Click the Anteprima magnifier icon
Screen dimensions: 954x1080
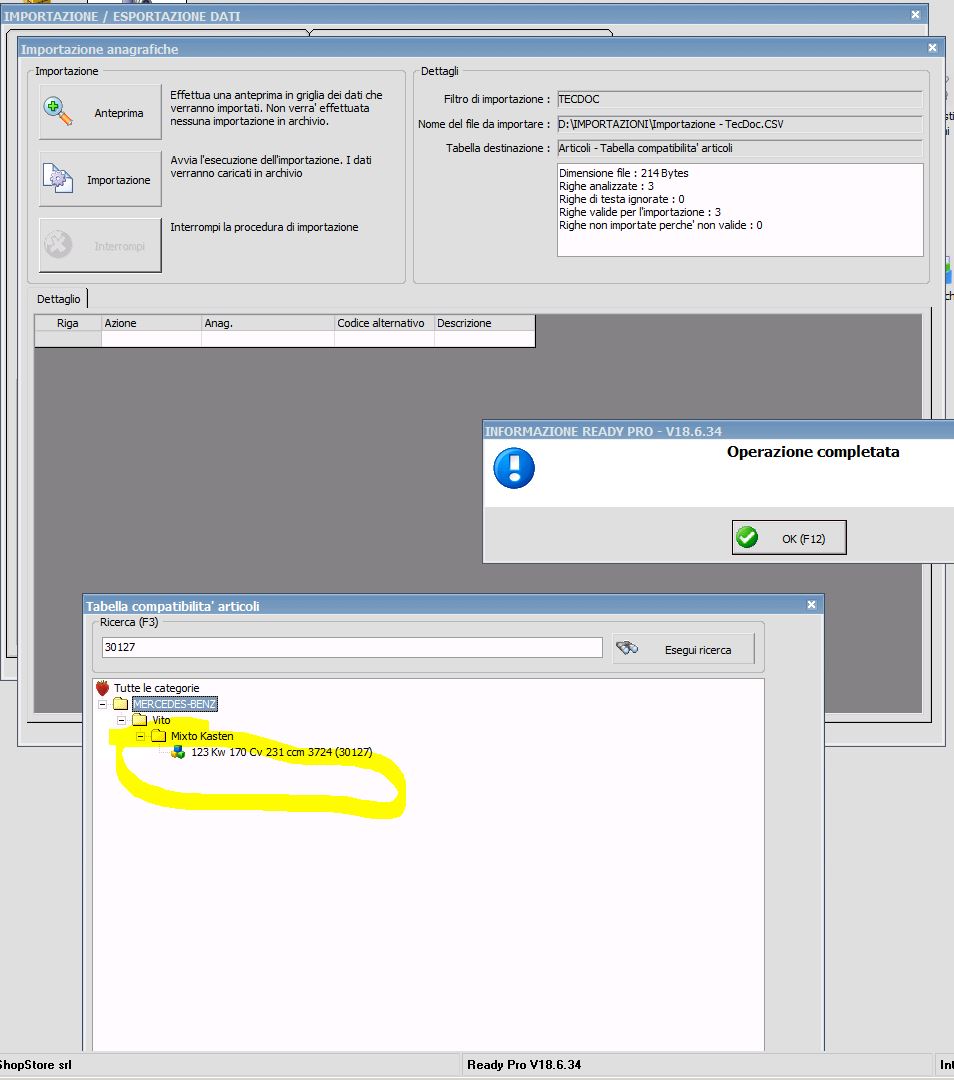58,112
